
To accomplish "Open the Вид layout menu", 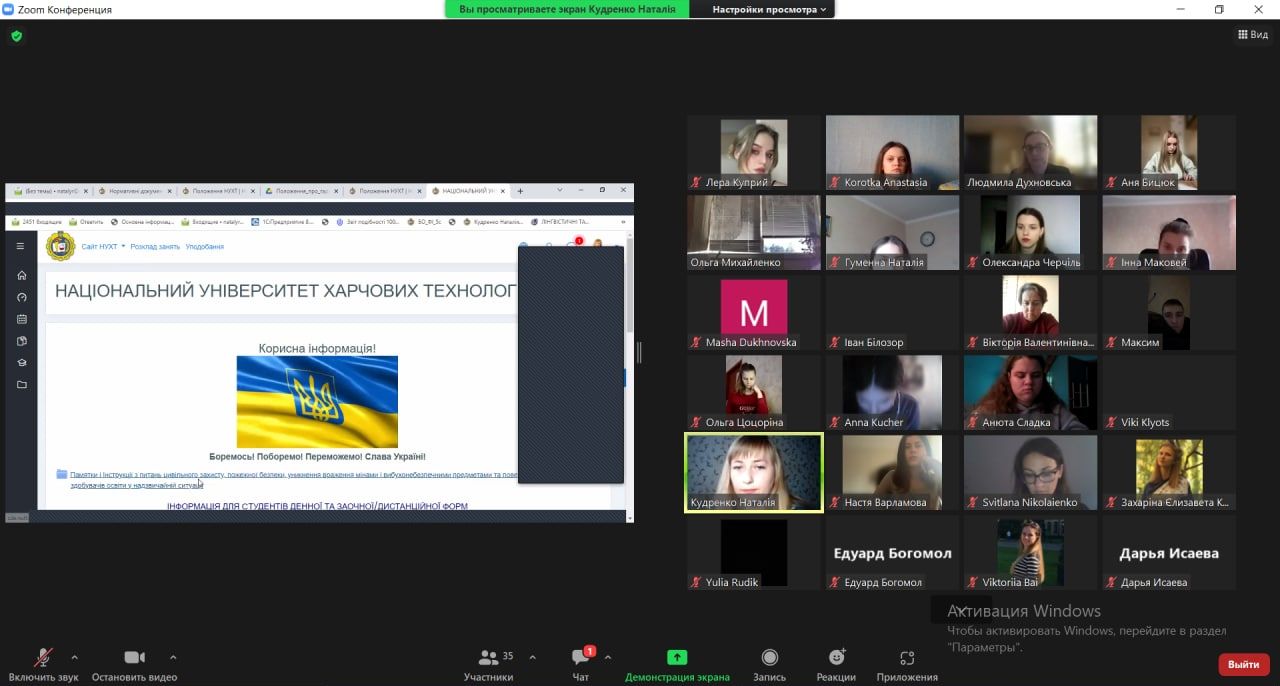I will click(x=1253, y=34).
